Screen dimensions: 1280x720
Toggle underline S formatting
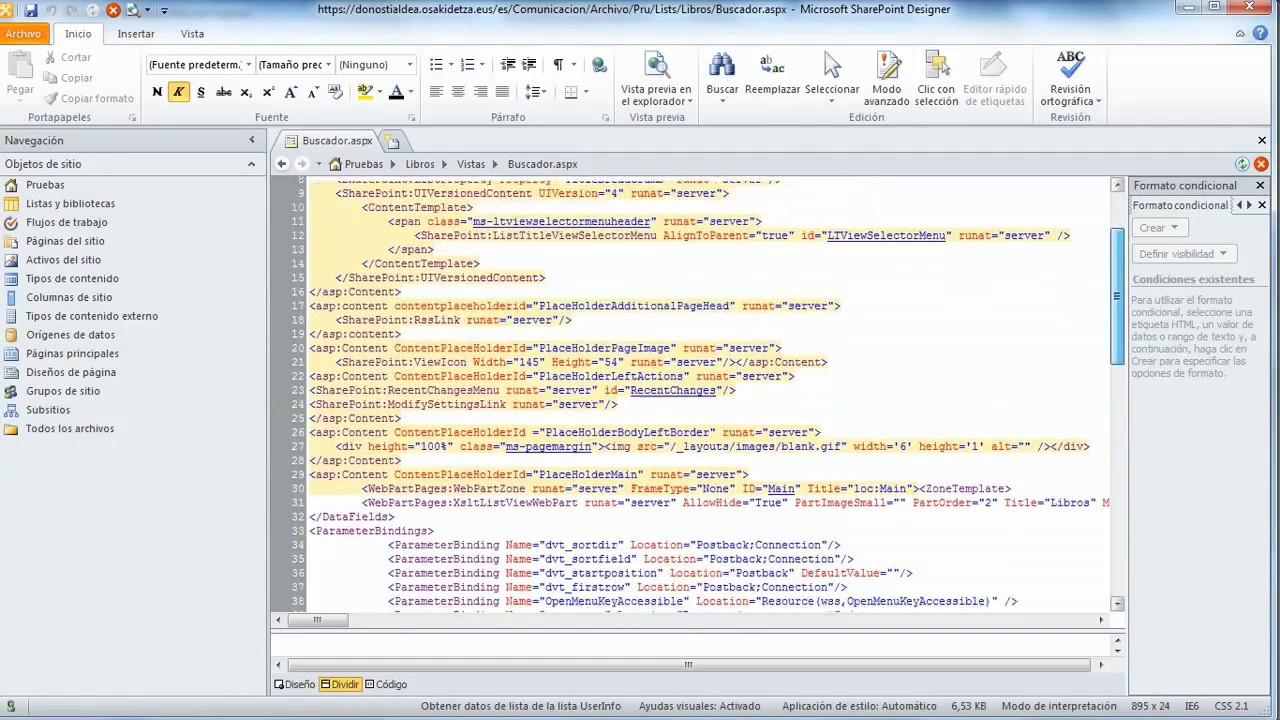coord(201,92)
